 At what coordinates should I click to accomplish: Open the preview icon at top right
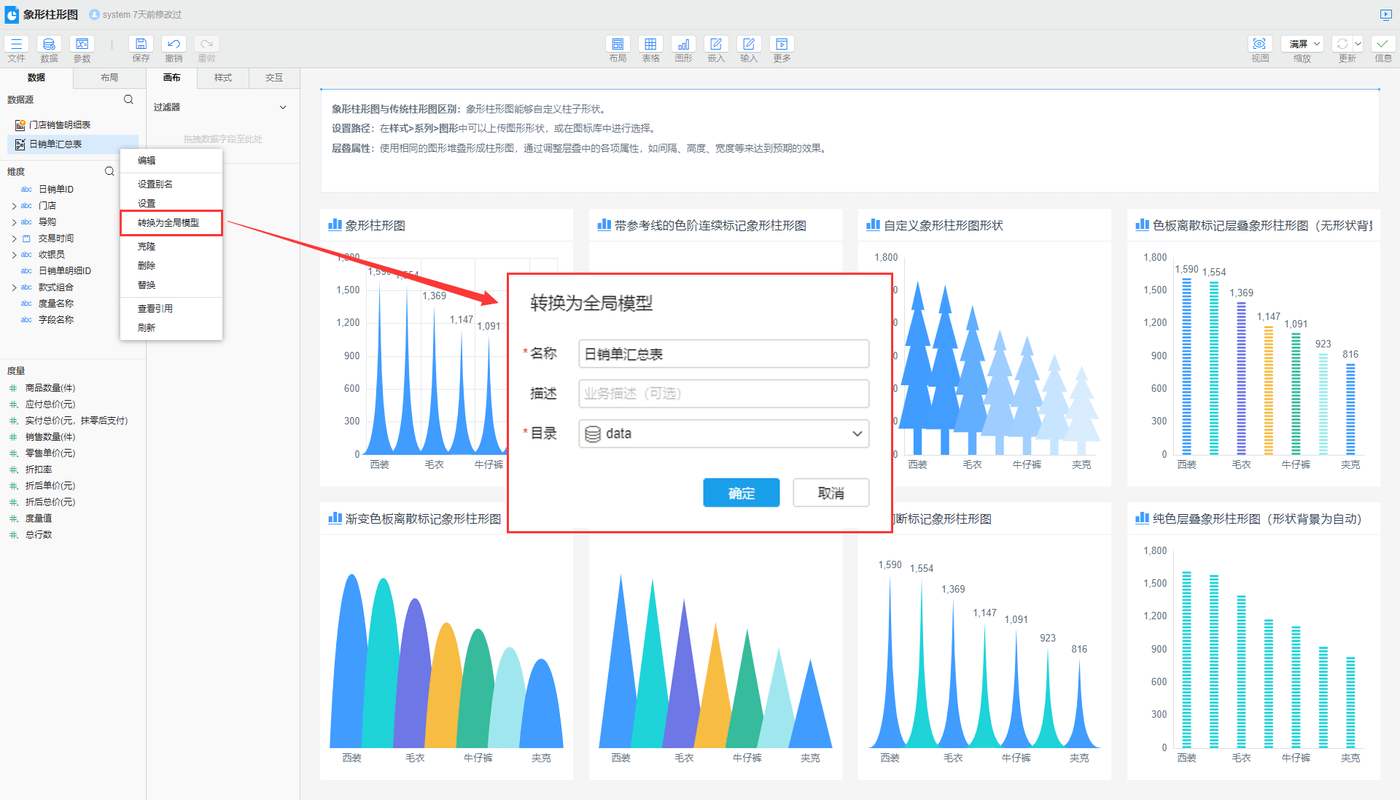[1385, 15]
